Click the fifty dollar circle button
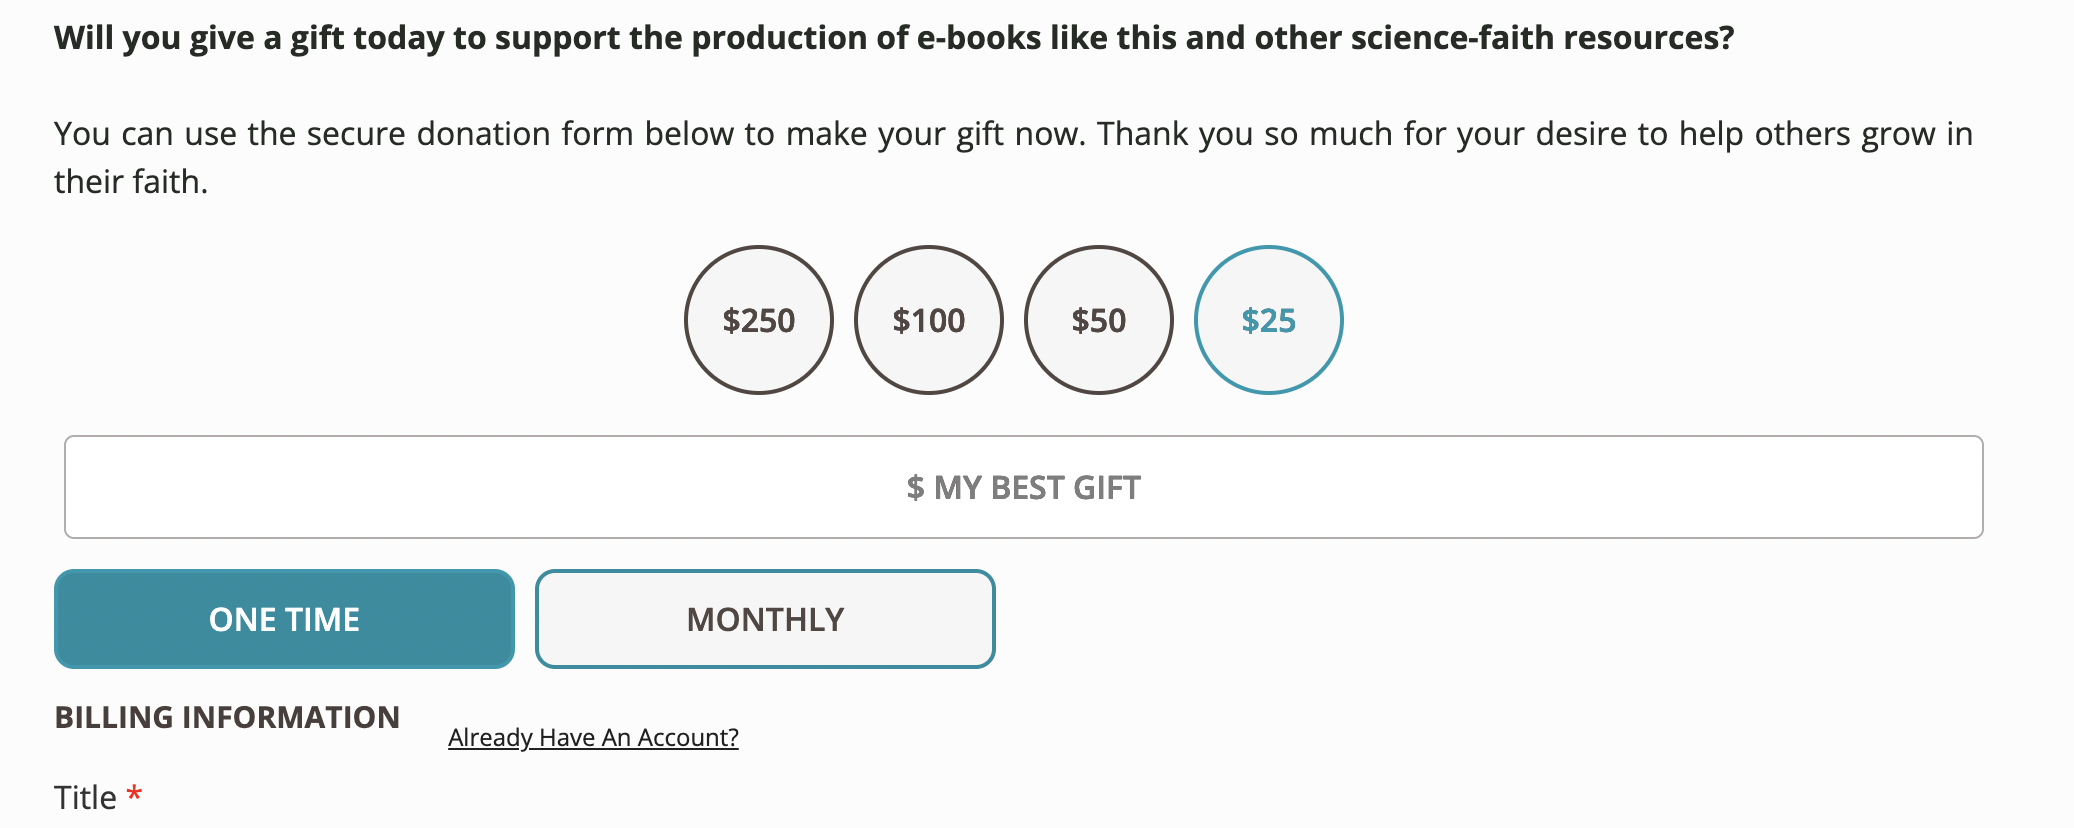This screenshot has width=2074, height=828. coord(1098,320)
